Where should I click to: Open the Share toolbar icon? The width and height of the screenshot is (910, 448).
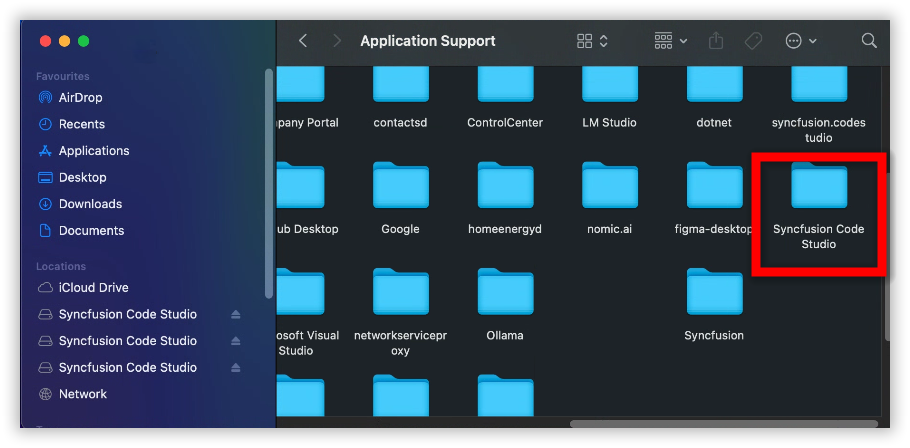(716, 41)
